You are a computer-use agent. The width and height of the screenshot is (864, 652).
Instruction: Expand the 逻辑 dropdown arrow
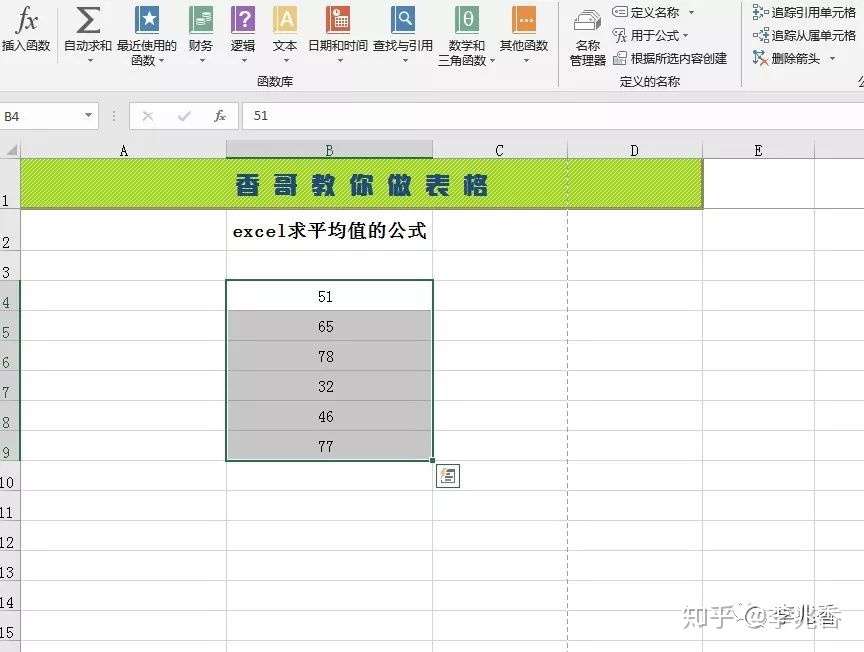click(244, 60)
